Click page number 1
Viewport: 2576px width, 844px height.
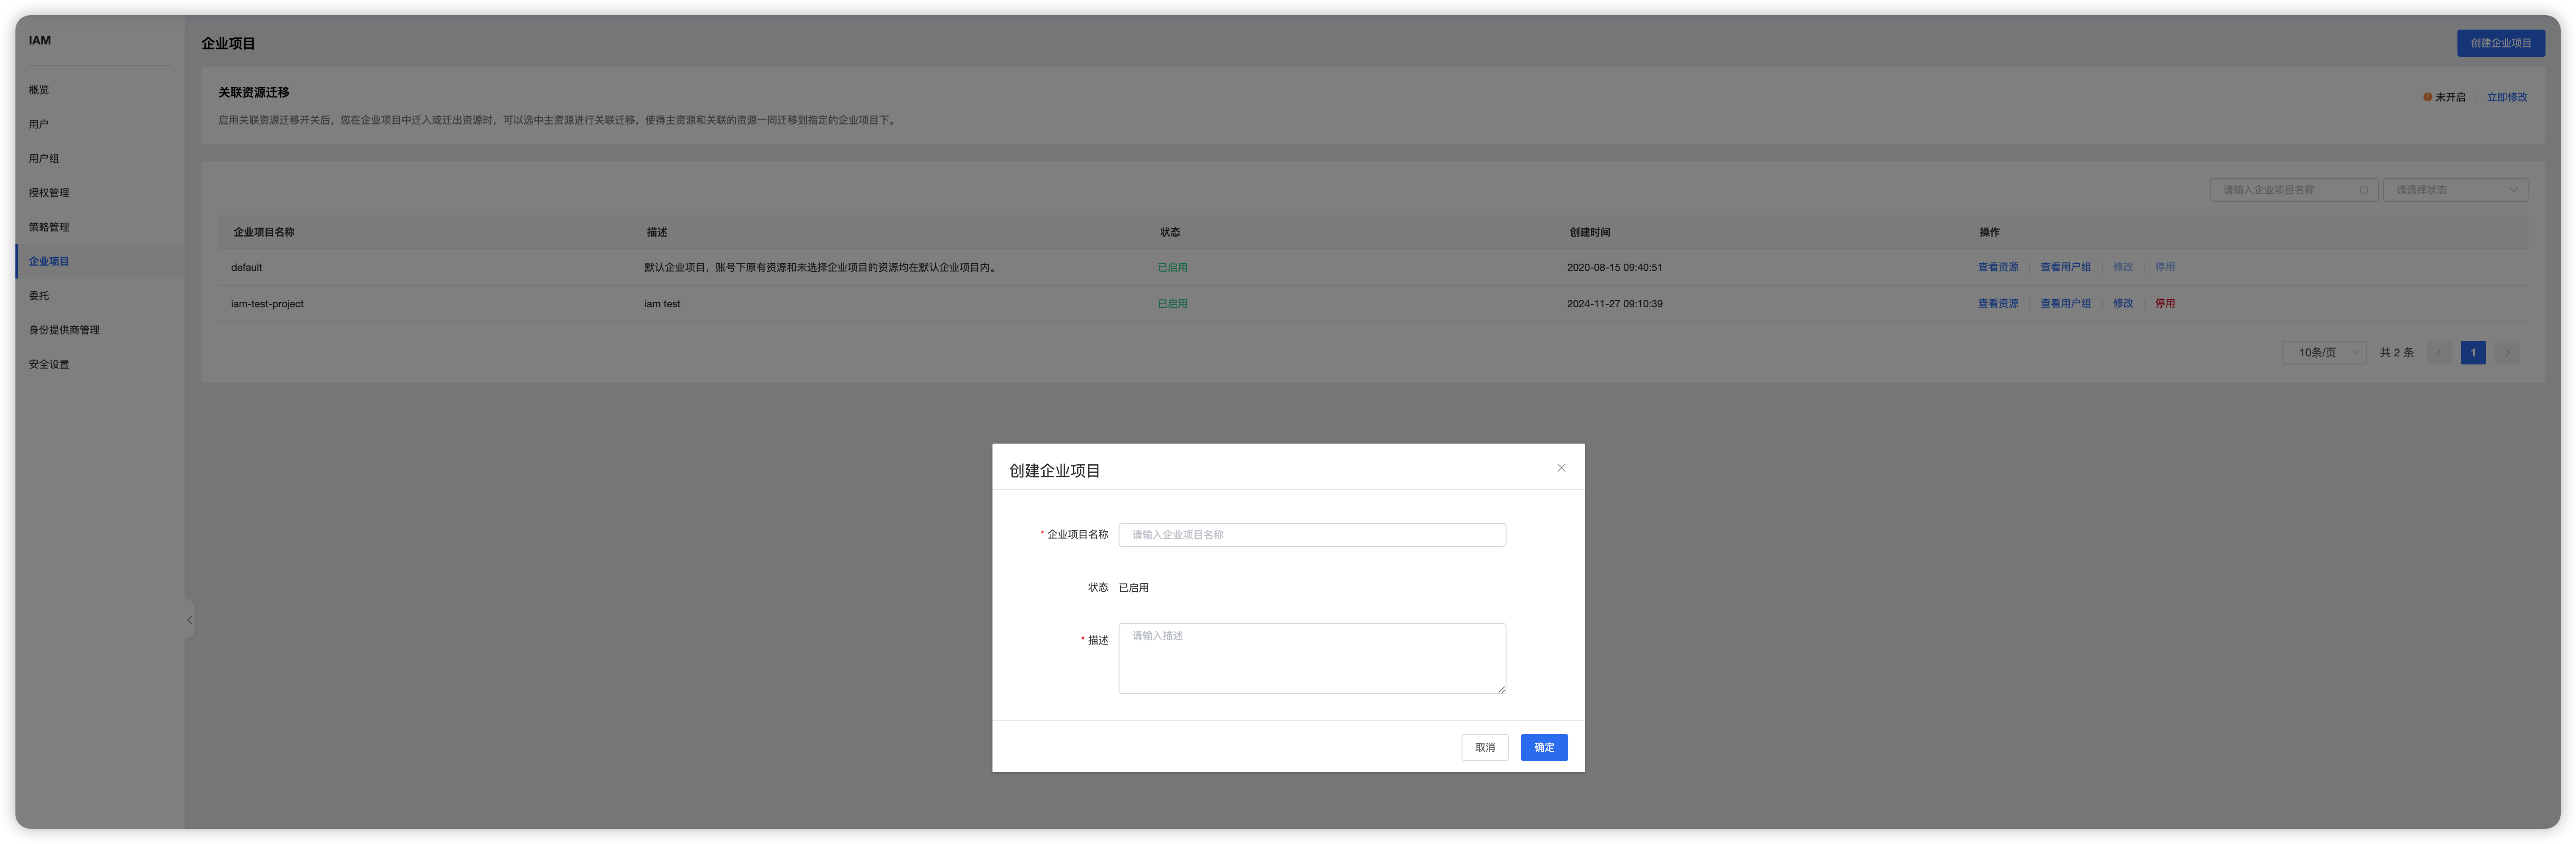pyautogui.click(x=2473, y=353)
